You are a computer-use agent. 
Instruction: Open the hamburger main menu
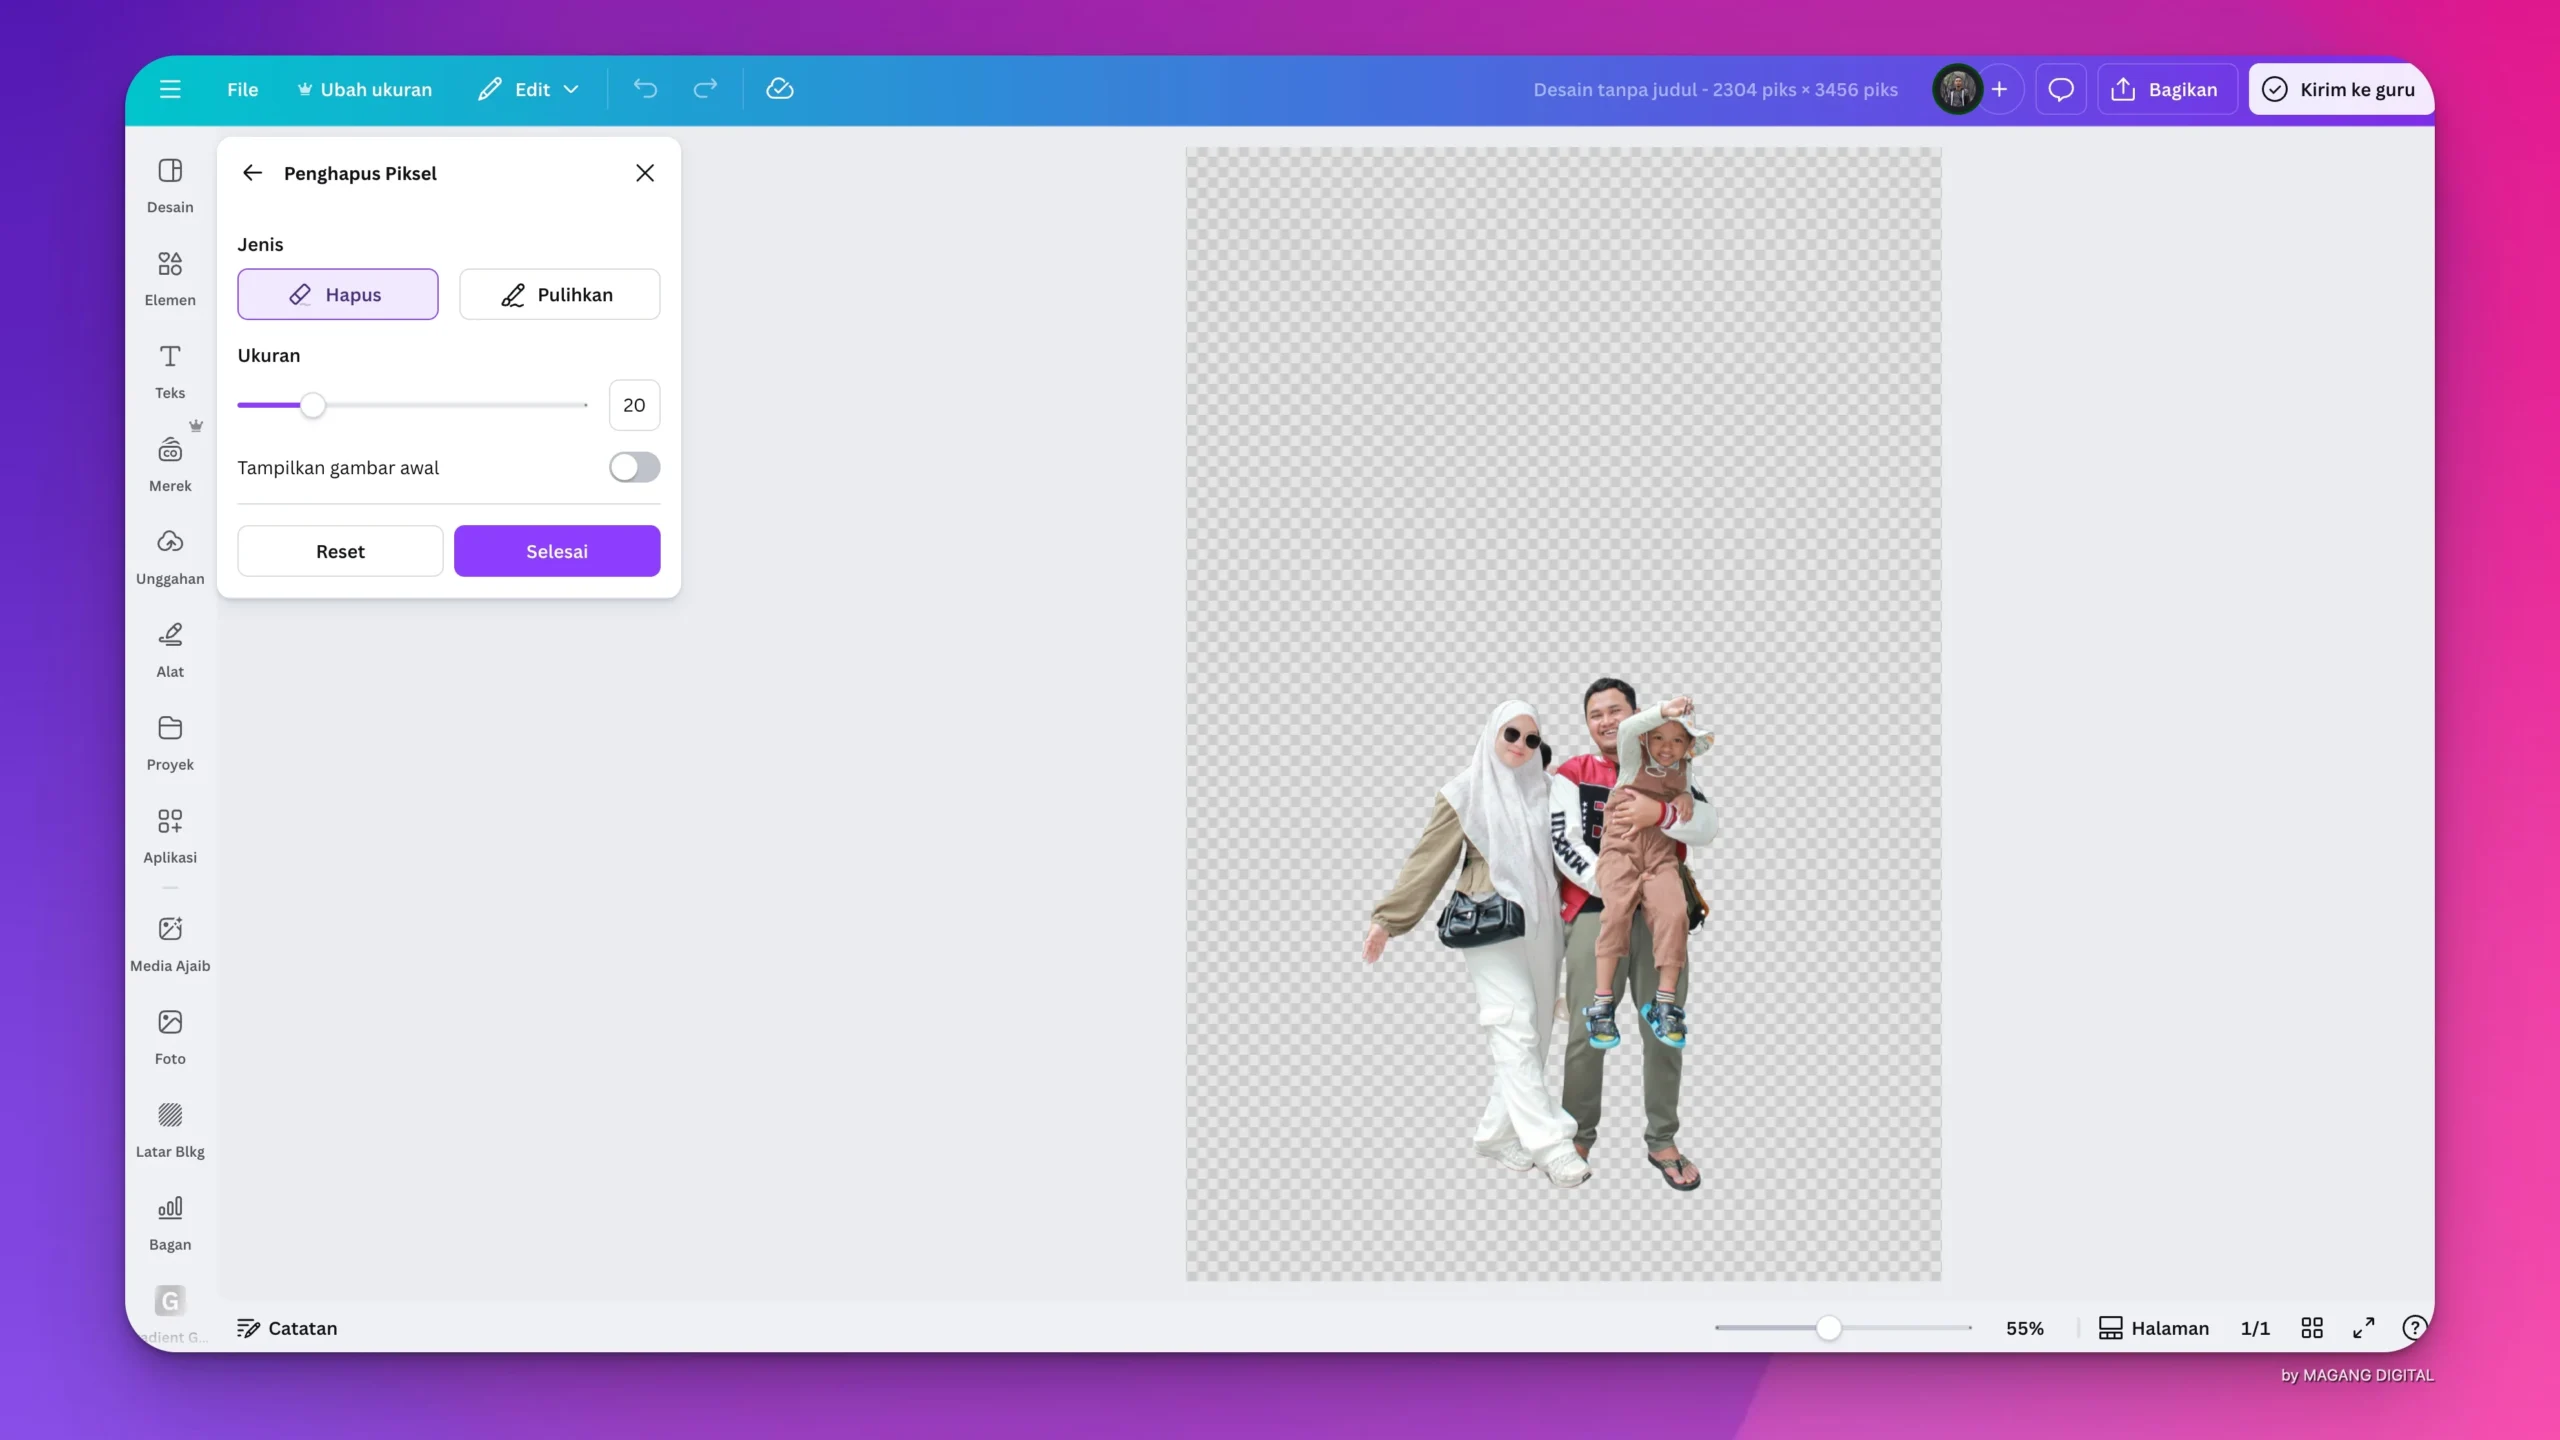point(170,89)
